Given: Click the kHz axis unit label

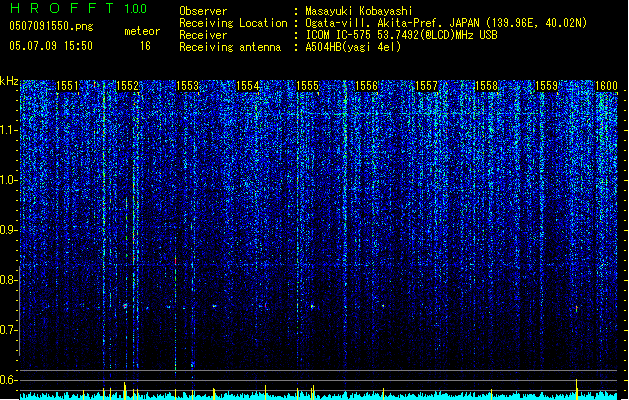Looking at the screenshot, I should [x=9, y=81].
